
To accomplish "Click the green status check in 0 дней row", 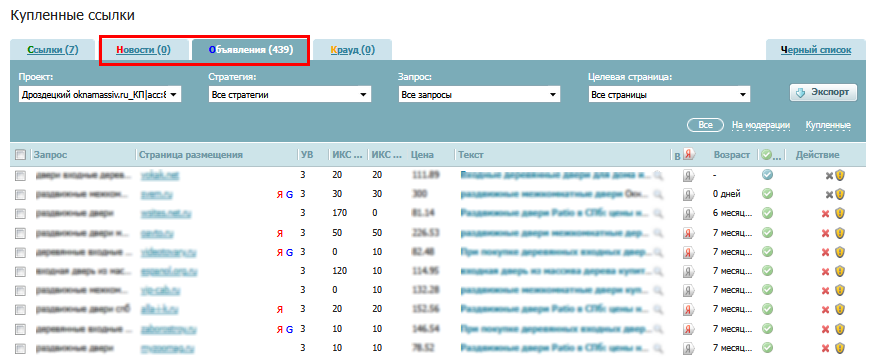I will click(x=768, y=194).
